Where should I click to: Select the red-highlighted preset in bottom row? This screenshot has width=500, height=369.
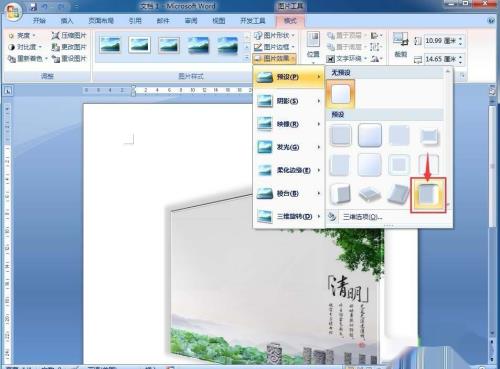coord(428,195)
